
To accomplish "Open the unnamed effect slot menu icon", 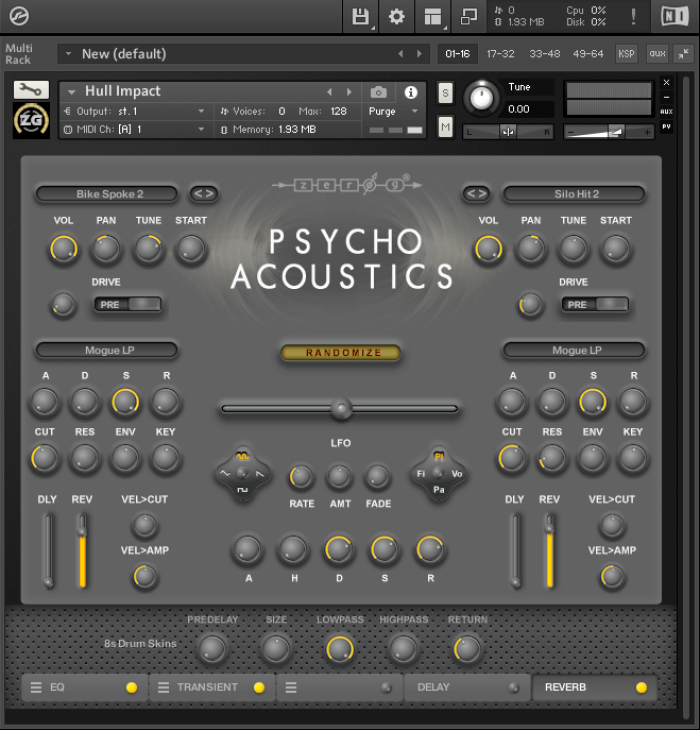I will [x=291, y=687].
